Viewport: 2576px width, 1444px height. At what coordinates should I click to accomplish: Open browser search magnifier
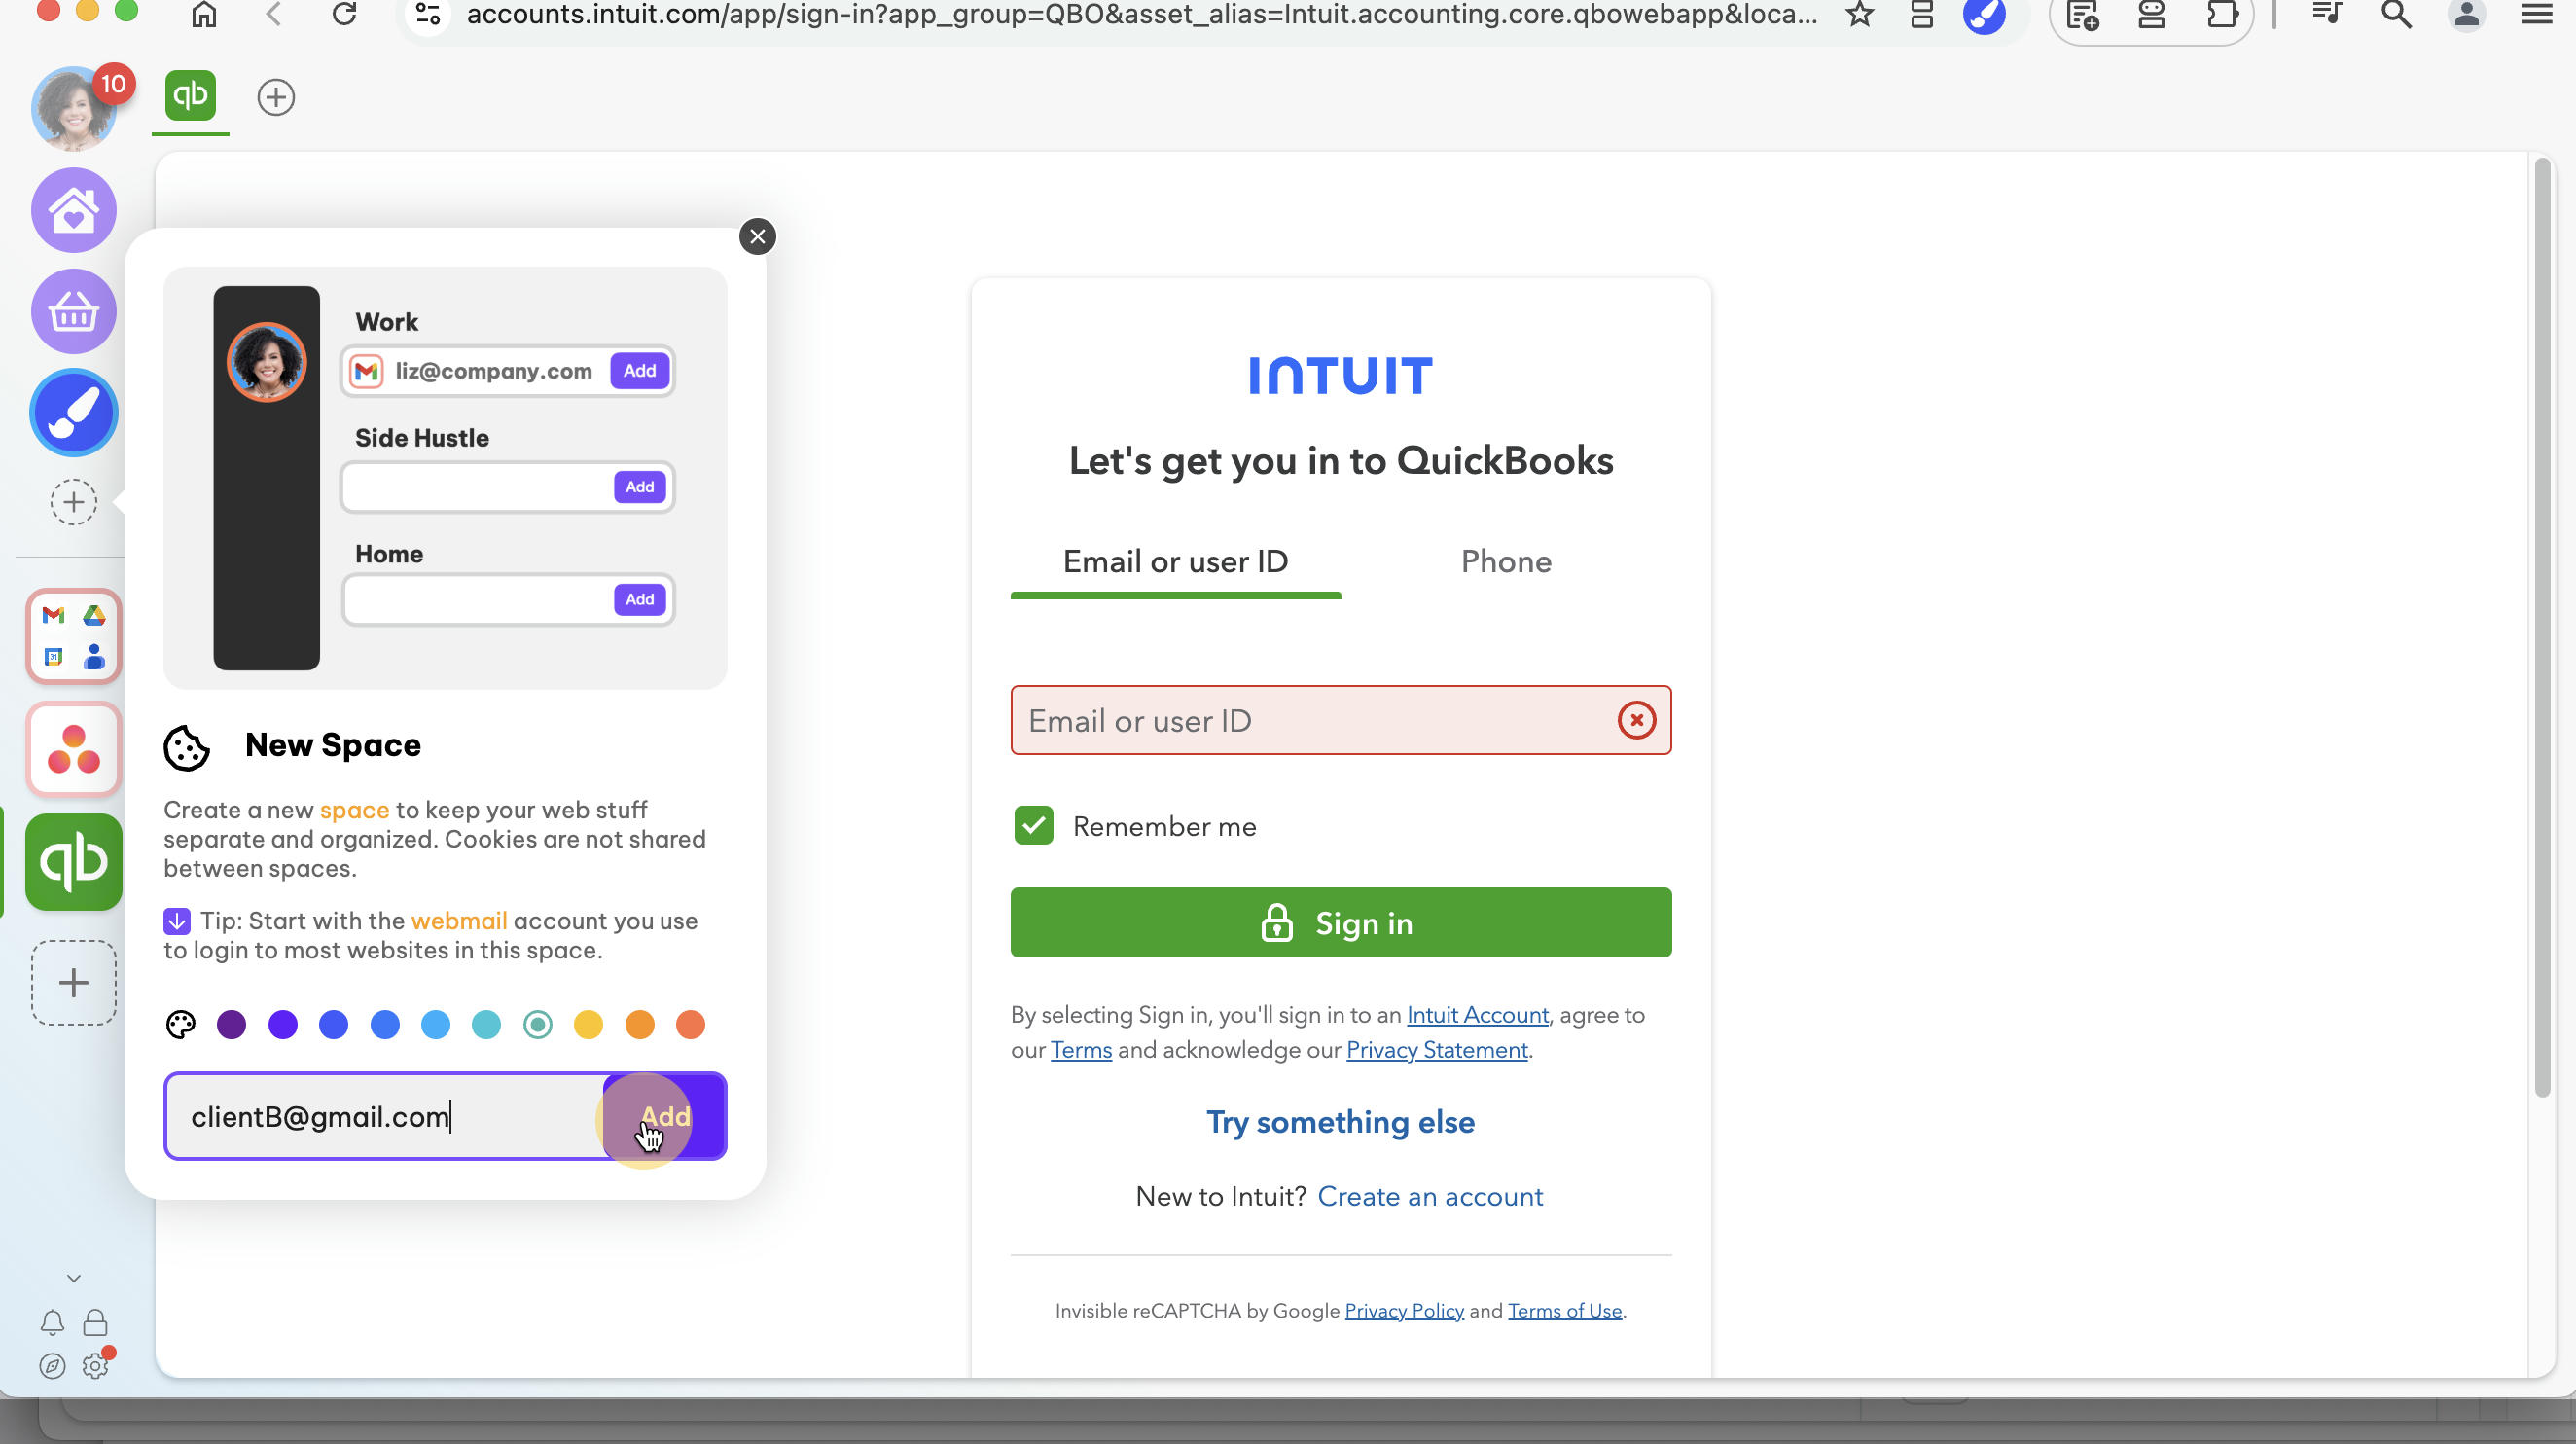[2397, 14]
